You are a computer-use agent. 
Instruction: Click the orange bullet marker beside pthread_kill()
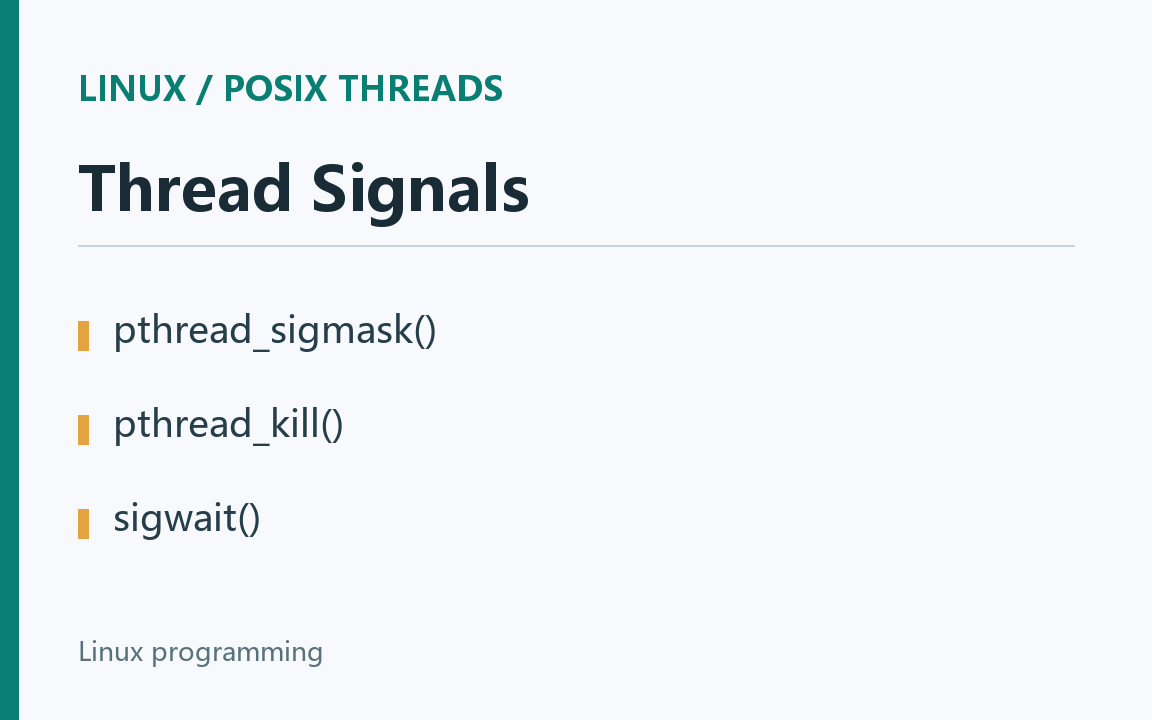(84, 430)
